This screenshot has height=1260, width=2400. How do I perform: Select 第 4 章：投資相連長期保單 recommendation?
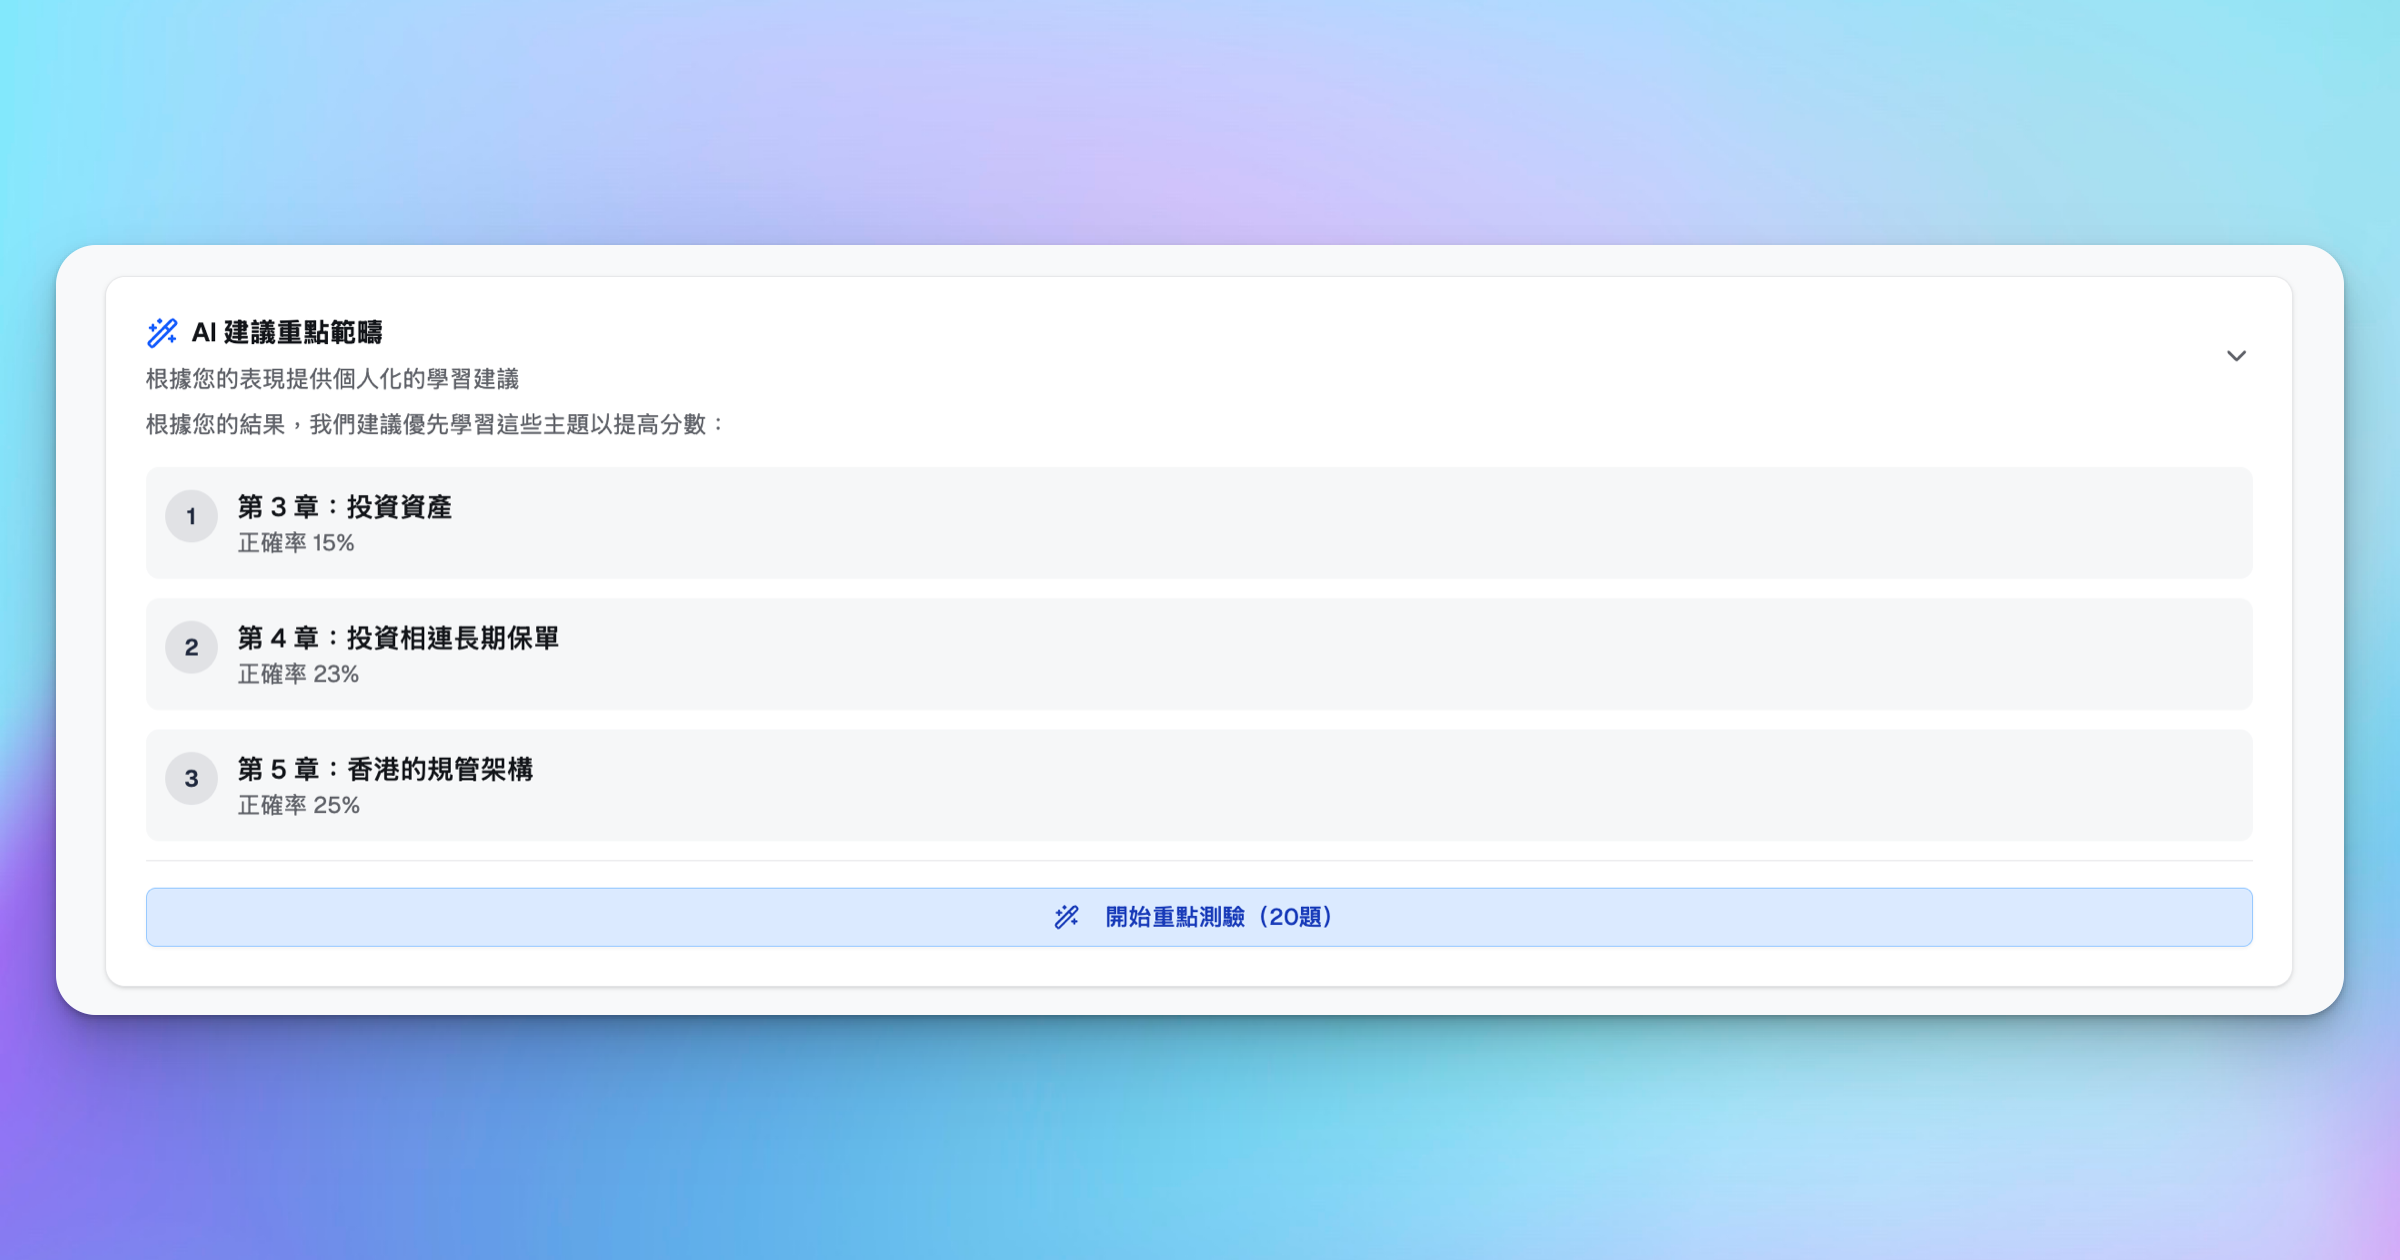pos(1199,654)
